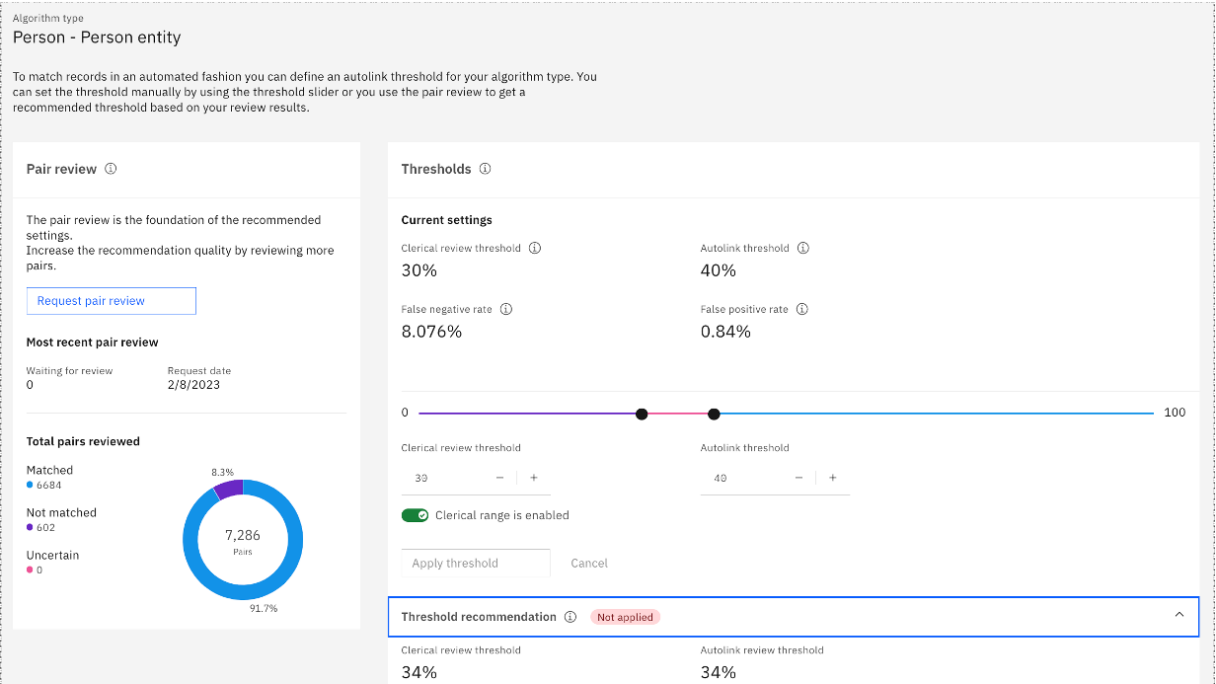Click Request pair review button
Screen dimensions: 1216x684
tap(111, 301)
